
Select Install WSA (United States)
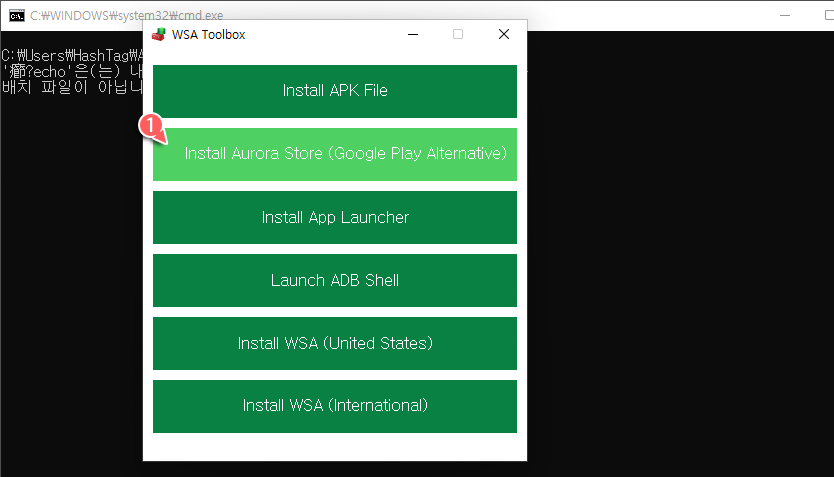pos(335,344)
